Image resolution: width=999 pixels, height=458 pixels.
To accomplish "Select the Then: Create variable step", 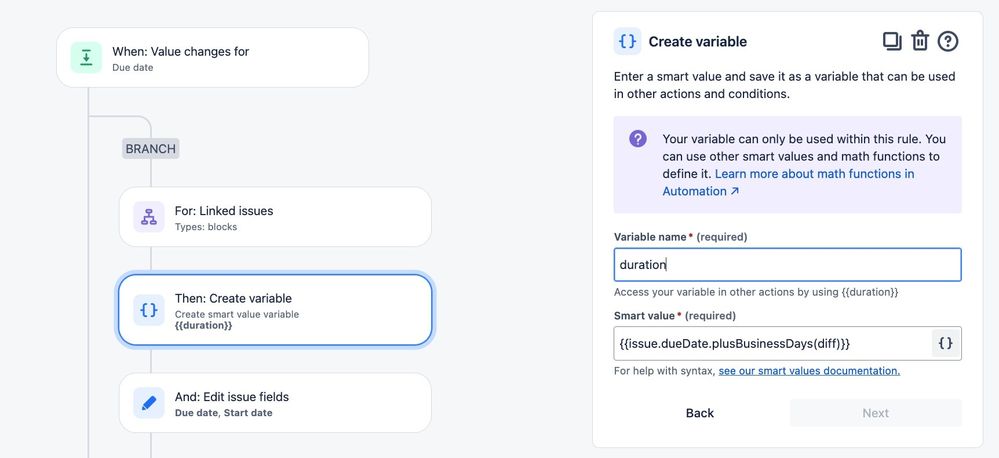I will click(x=275, y=310).
